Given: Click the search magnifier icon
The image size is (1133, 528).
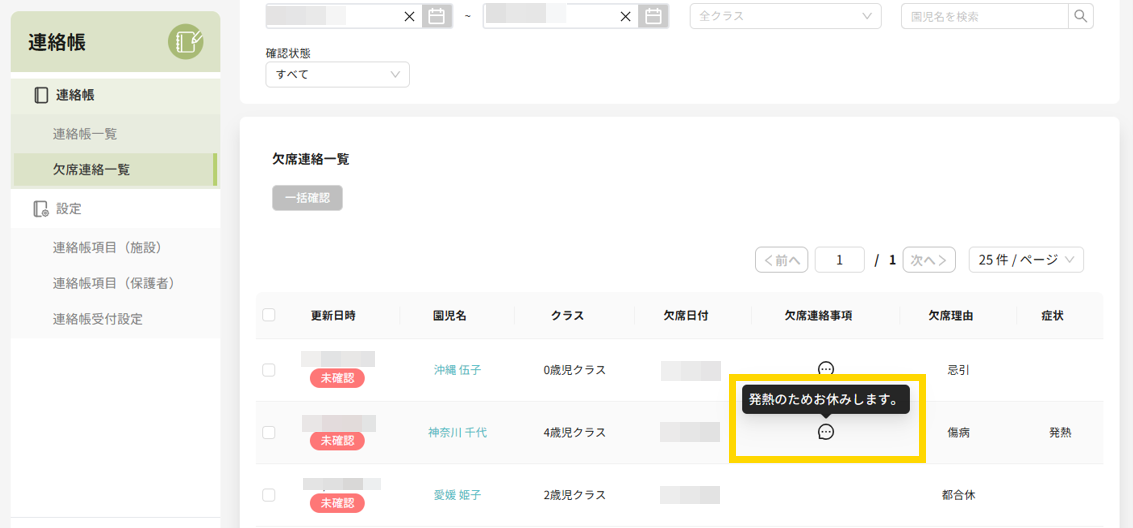Looking at the screenshot, I should [1080, 16].
